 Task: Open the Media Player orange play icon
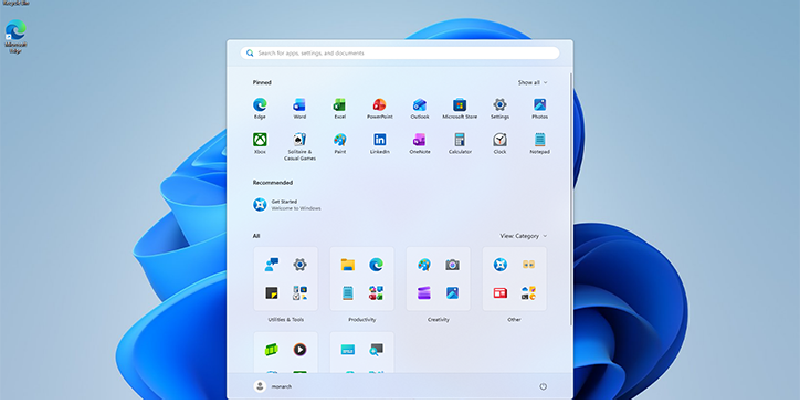coord(300,349)
